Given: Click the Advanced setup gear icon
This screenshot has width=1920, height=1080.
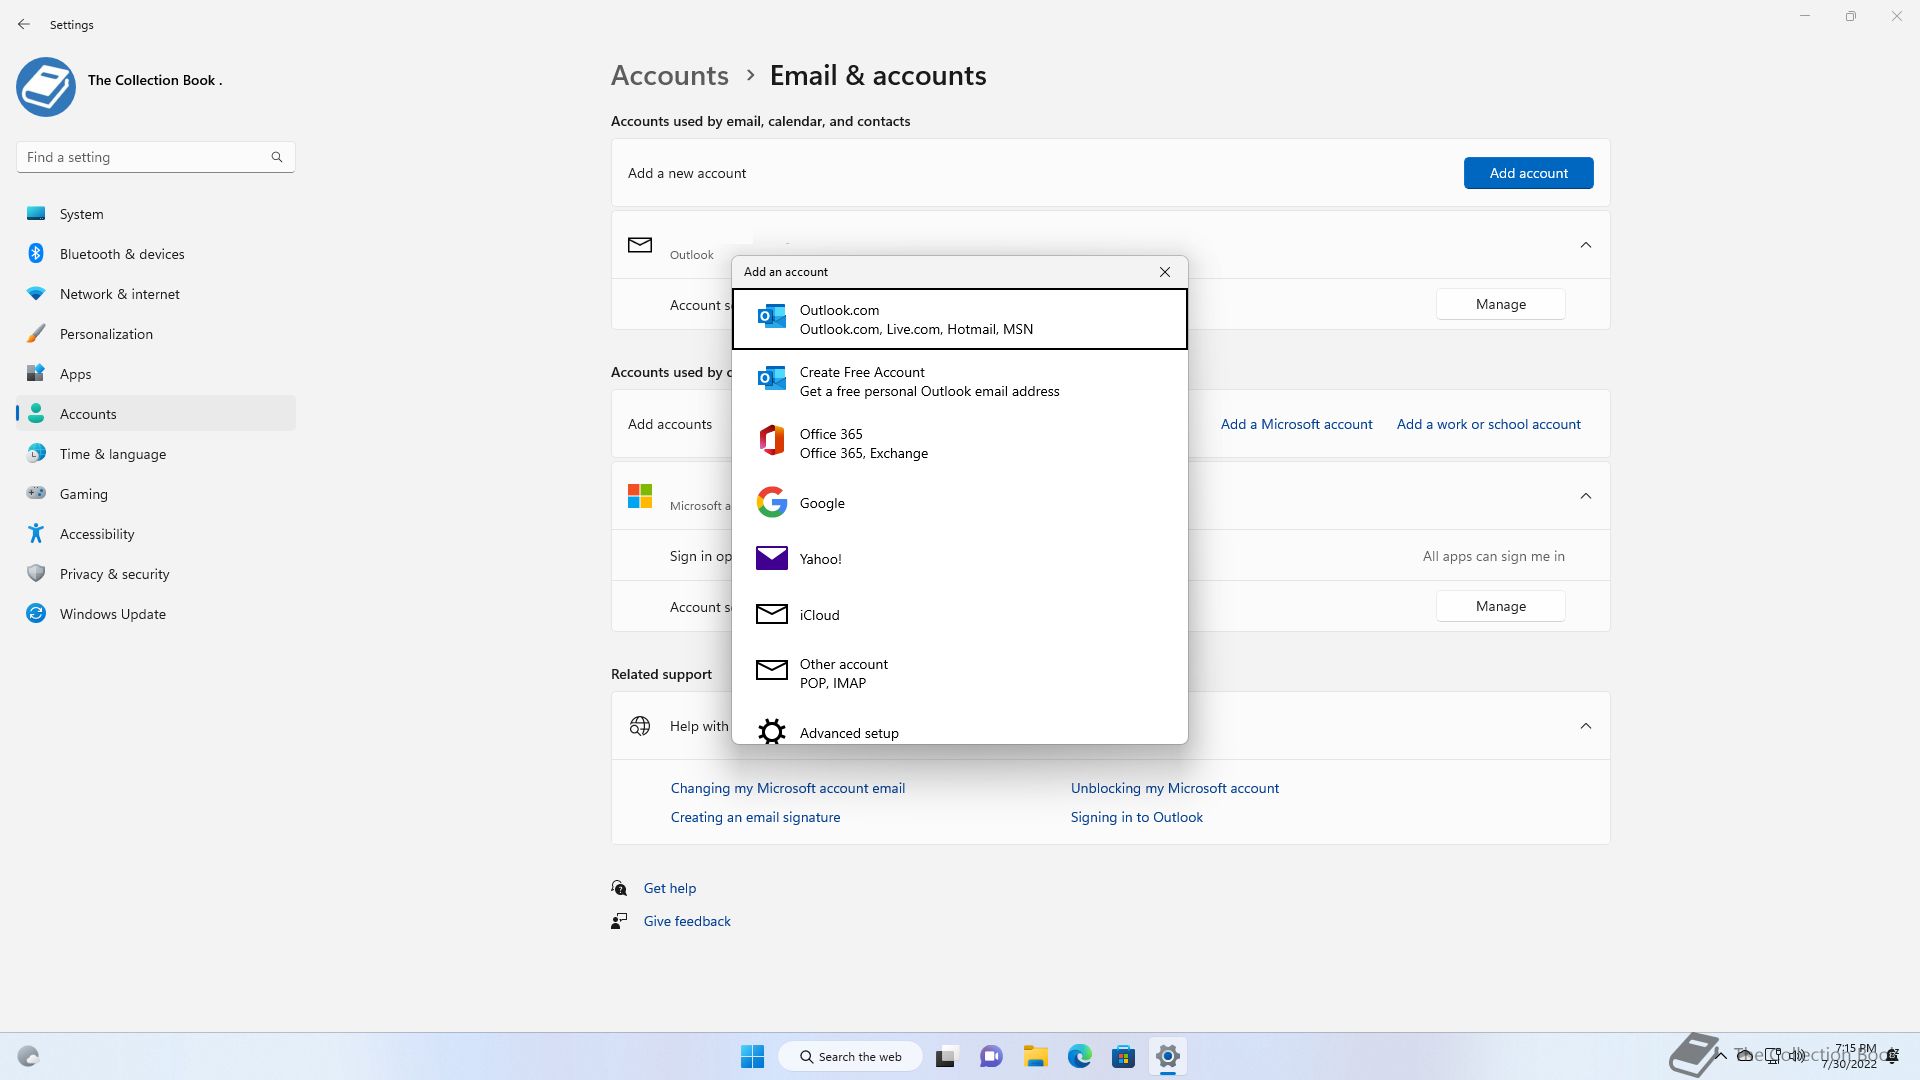Looking at the screenshot, I should (x=772, y=732).
